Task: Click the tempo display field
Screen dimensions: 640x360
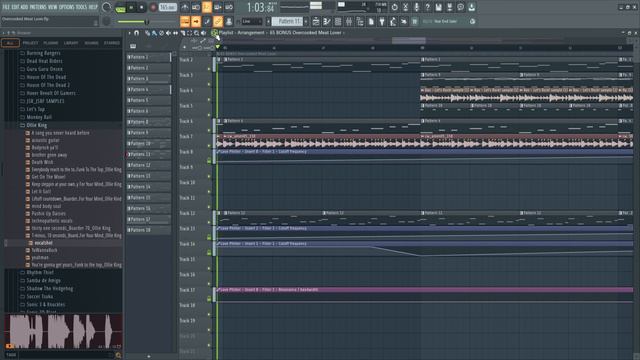Action: click(167, 7)
